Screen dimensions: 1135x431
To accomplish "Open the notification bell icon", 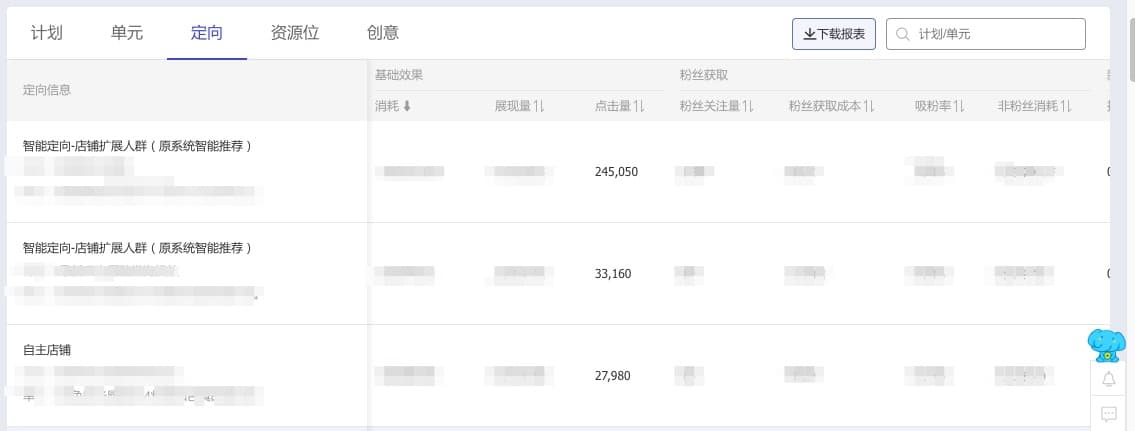I will tap(1108, 379).
